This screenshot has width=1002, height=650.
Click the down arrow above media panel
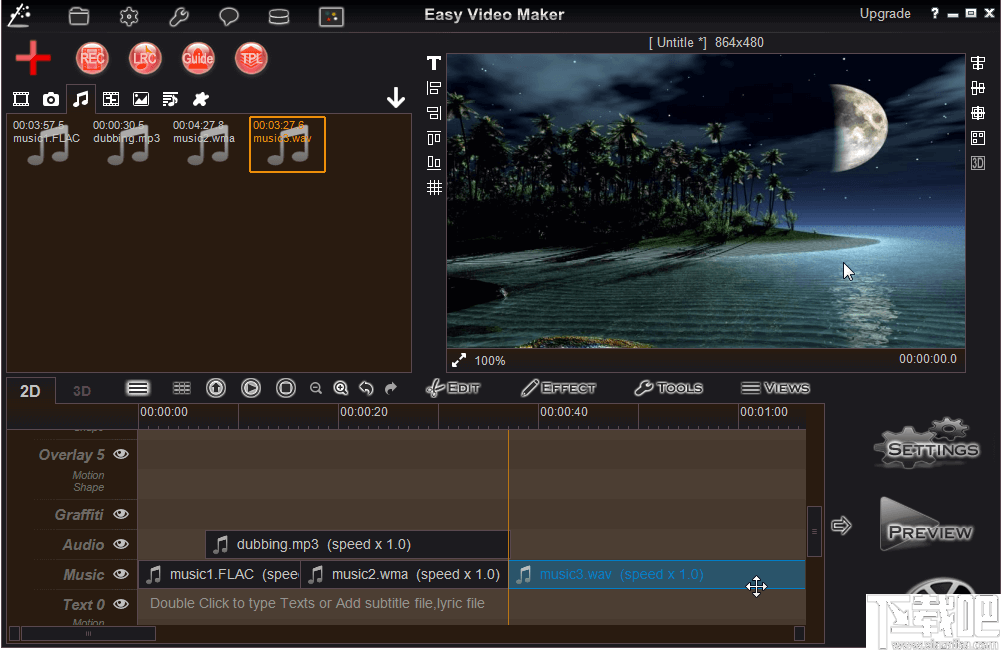[x=396, y=97]
